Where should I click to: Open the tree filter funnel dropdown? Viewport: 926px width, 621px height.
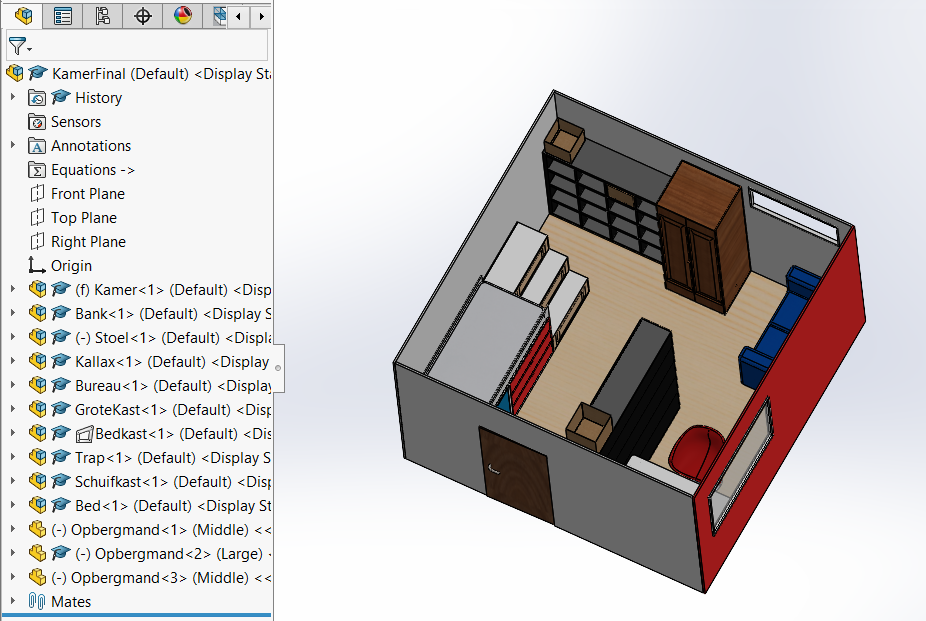[x=20, y=46]
